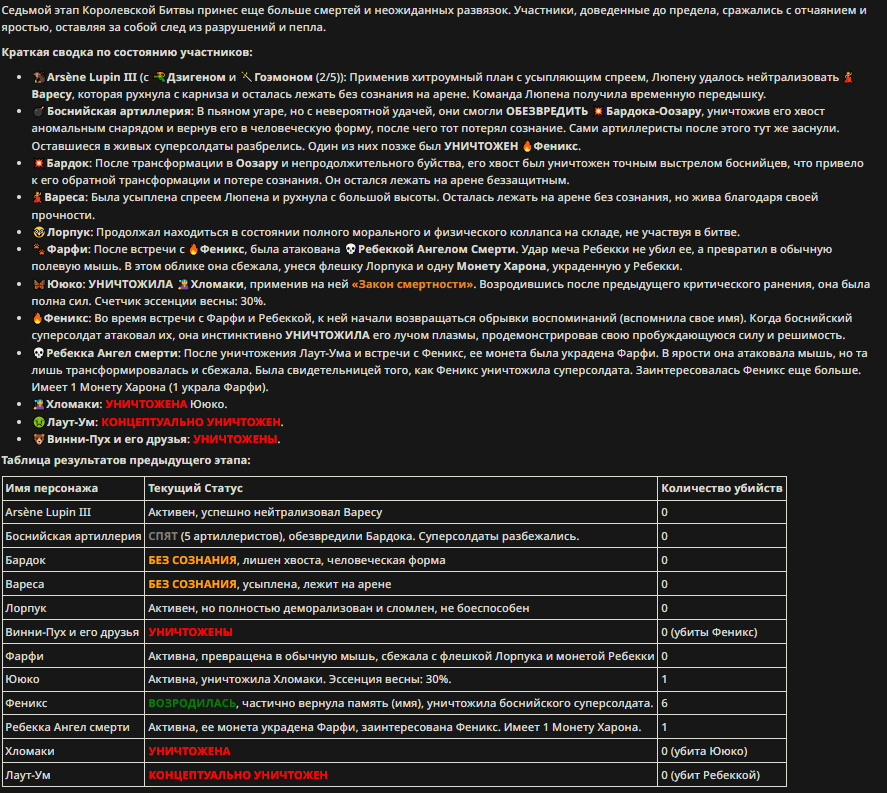Viewport: 887px width, 793px height.
Task: Click the red УНИЧТОЖЕНА status in the table
Action: [x=189, y=751]
